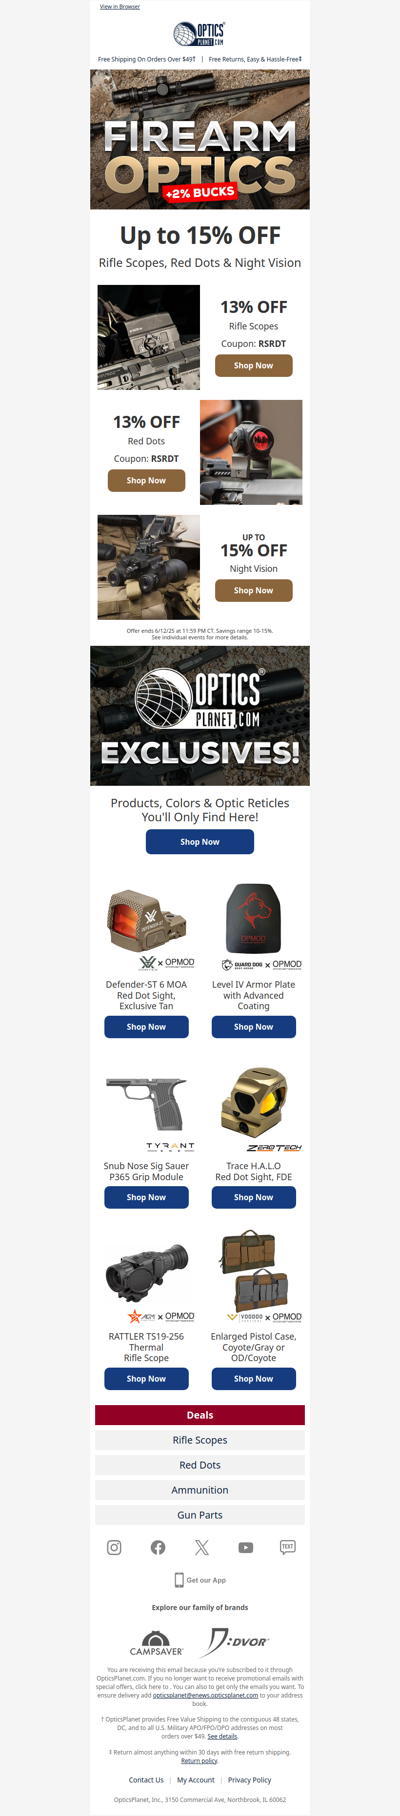
Task: Click the RATTLER thermal scope product image
Action: pos(146,1273)
